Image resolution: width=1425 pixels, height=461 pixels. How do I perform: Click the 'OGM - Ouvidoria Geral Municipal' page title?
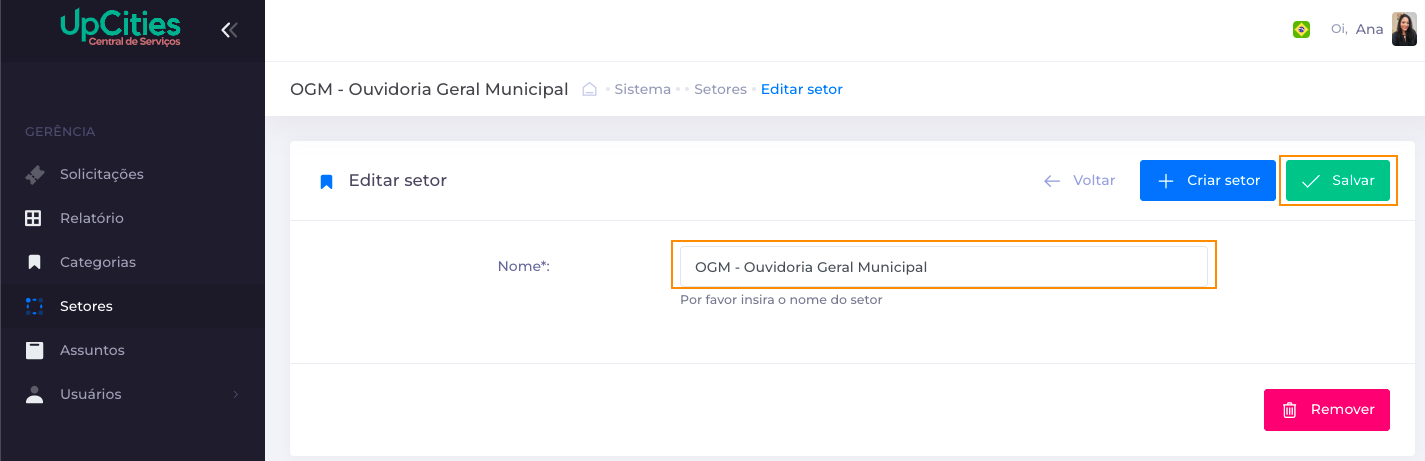pos(429,89)
